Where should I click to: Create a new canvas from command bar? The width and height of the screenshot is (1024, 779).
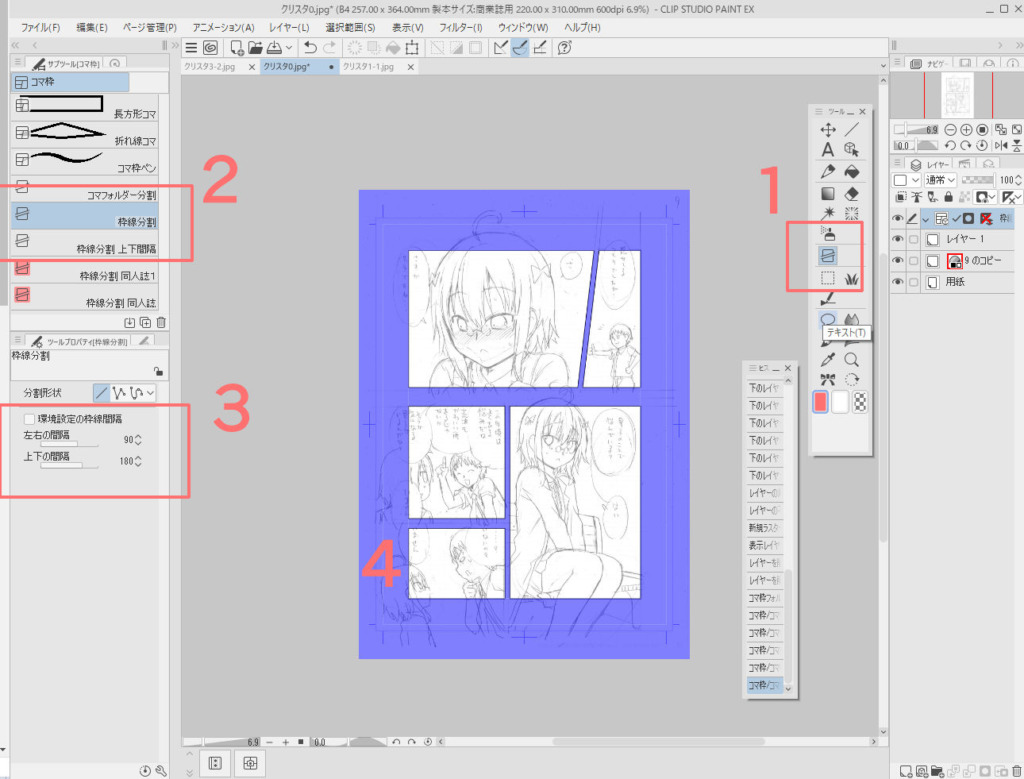pyautogui.click(x=237, y=48)
